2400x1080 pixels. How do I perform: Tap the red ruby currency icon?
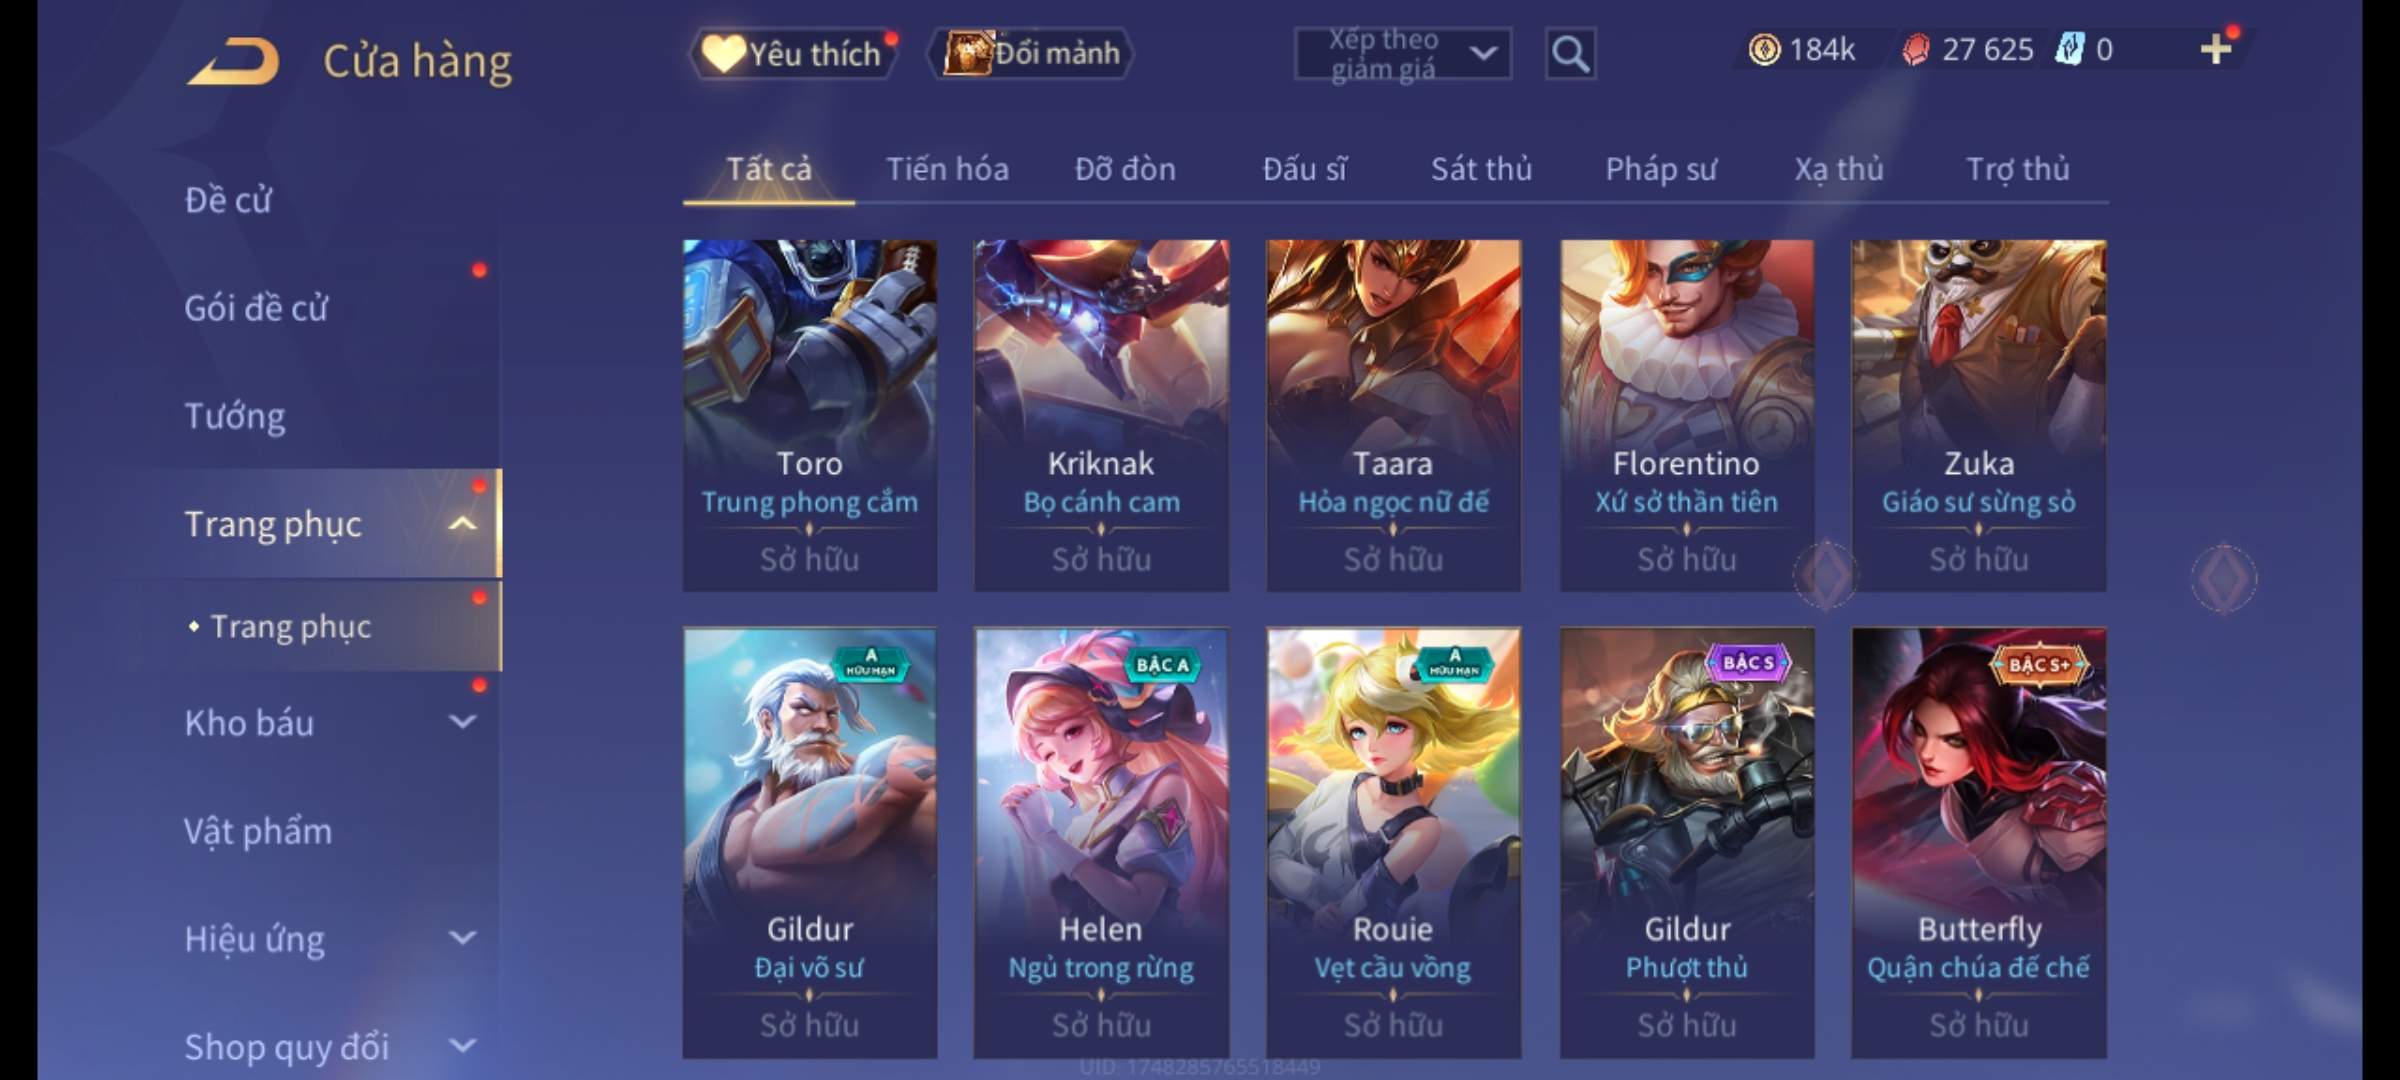1916,50
